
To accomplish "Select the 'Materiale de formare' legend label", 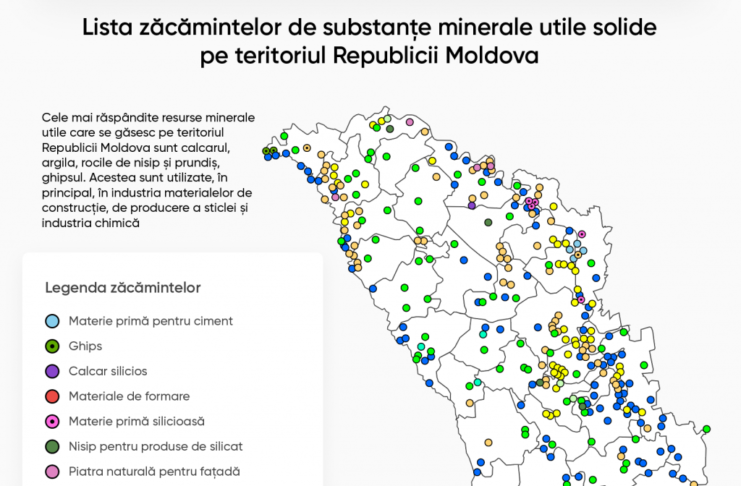I will click(x=129, y=396).
